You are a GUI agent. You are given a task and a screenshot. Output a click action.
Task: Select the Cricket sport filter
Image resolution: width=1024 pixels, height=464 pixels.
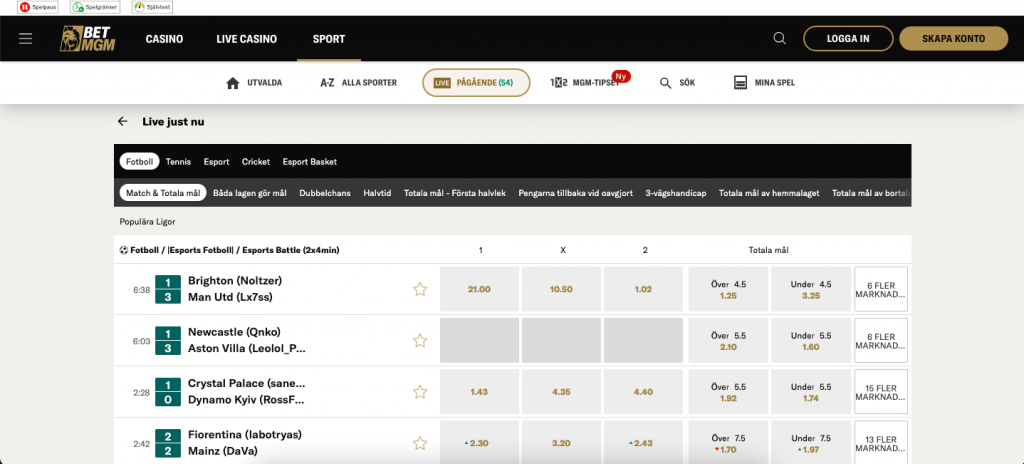point(255,161)
